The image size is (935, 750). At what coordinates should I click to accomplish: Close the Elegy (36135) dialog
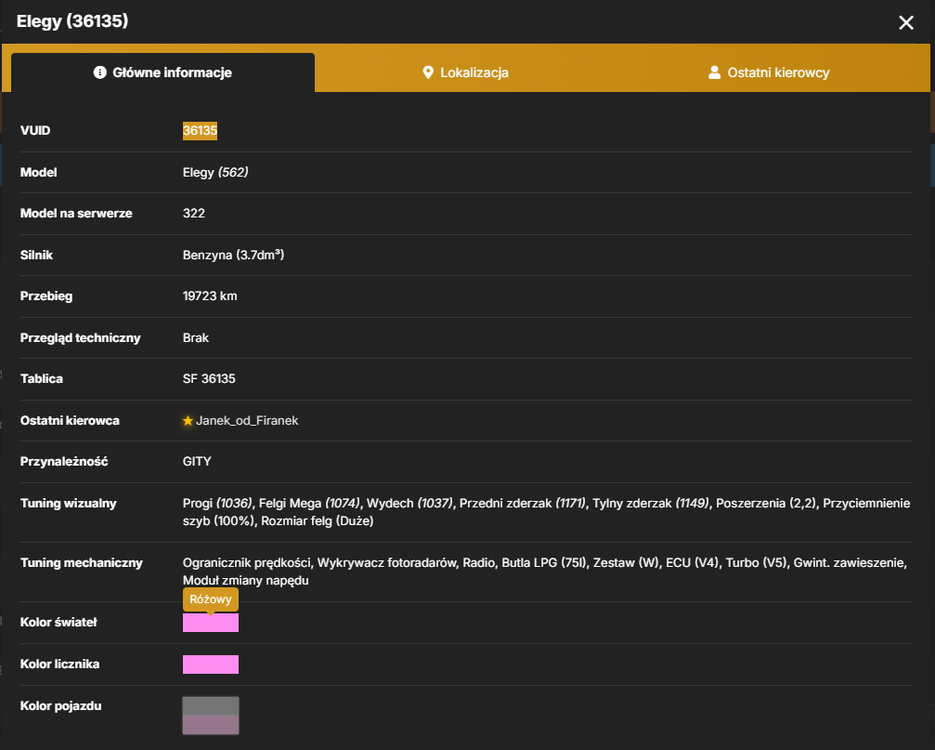pos(906,23)
